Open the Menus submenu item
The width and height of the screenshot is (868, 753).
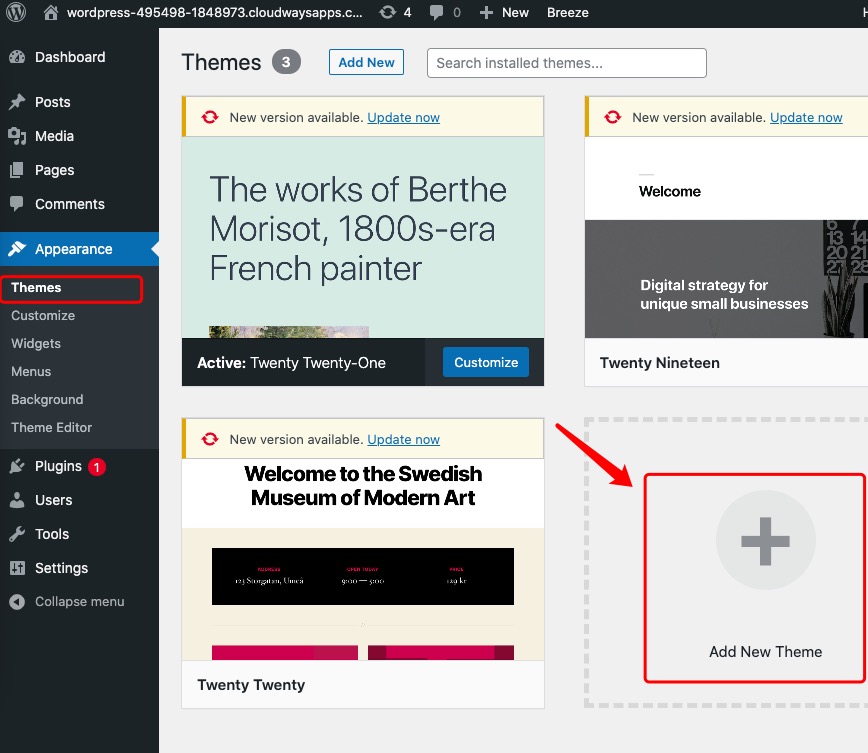click(31, 372)
